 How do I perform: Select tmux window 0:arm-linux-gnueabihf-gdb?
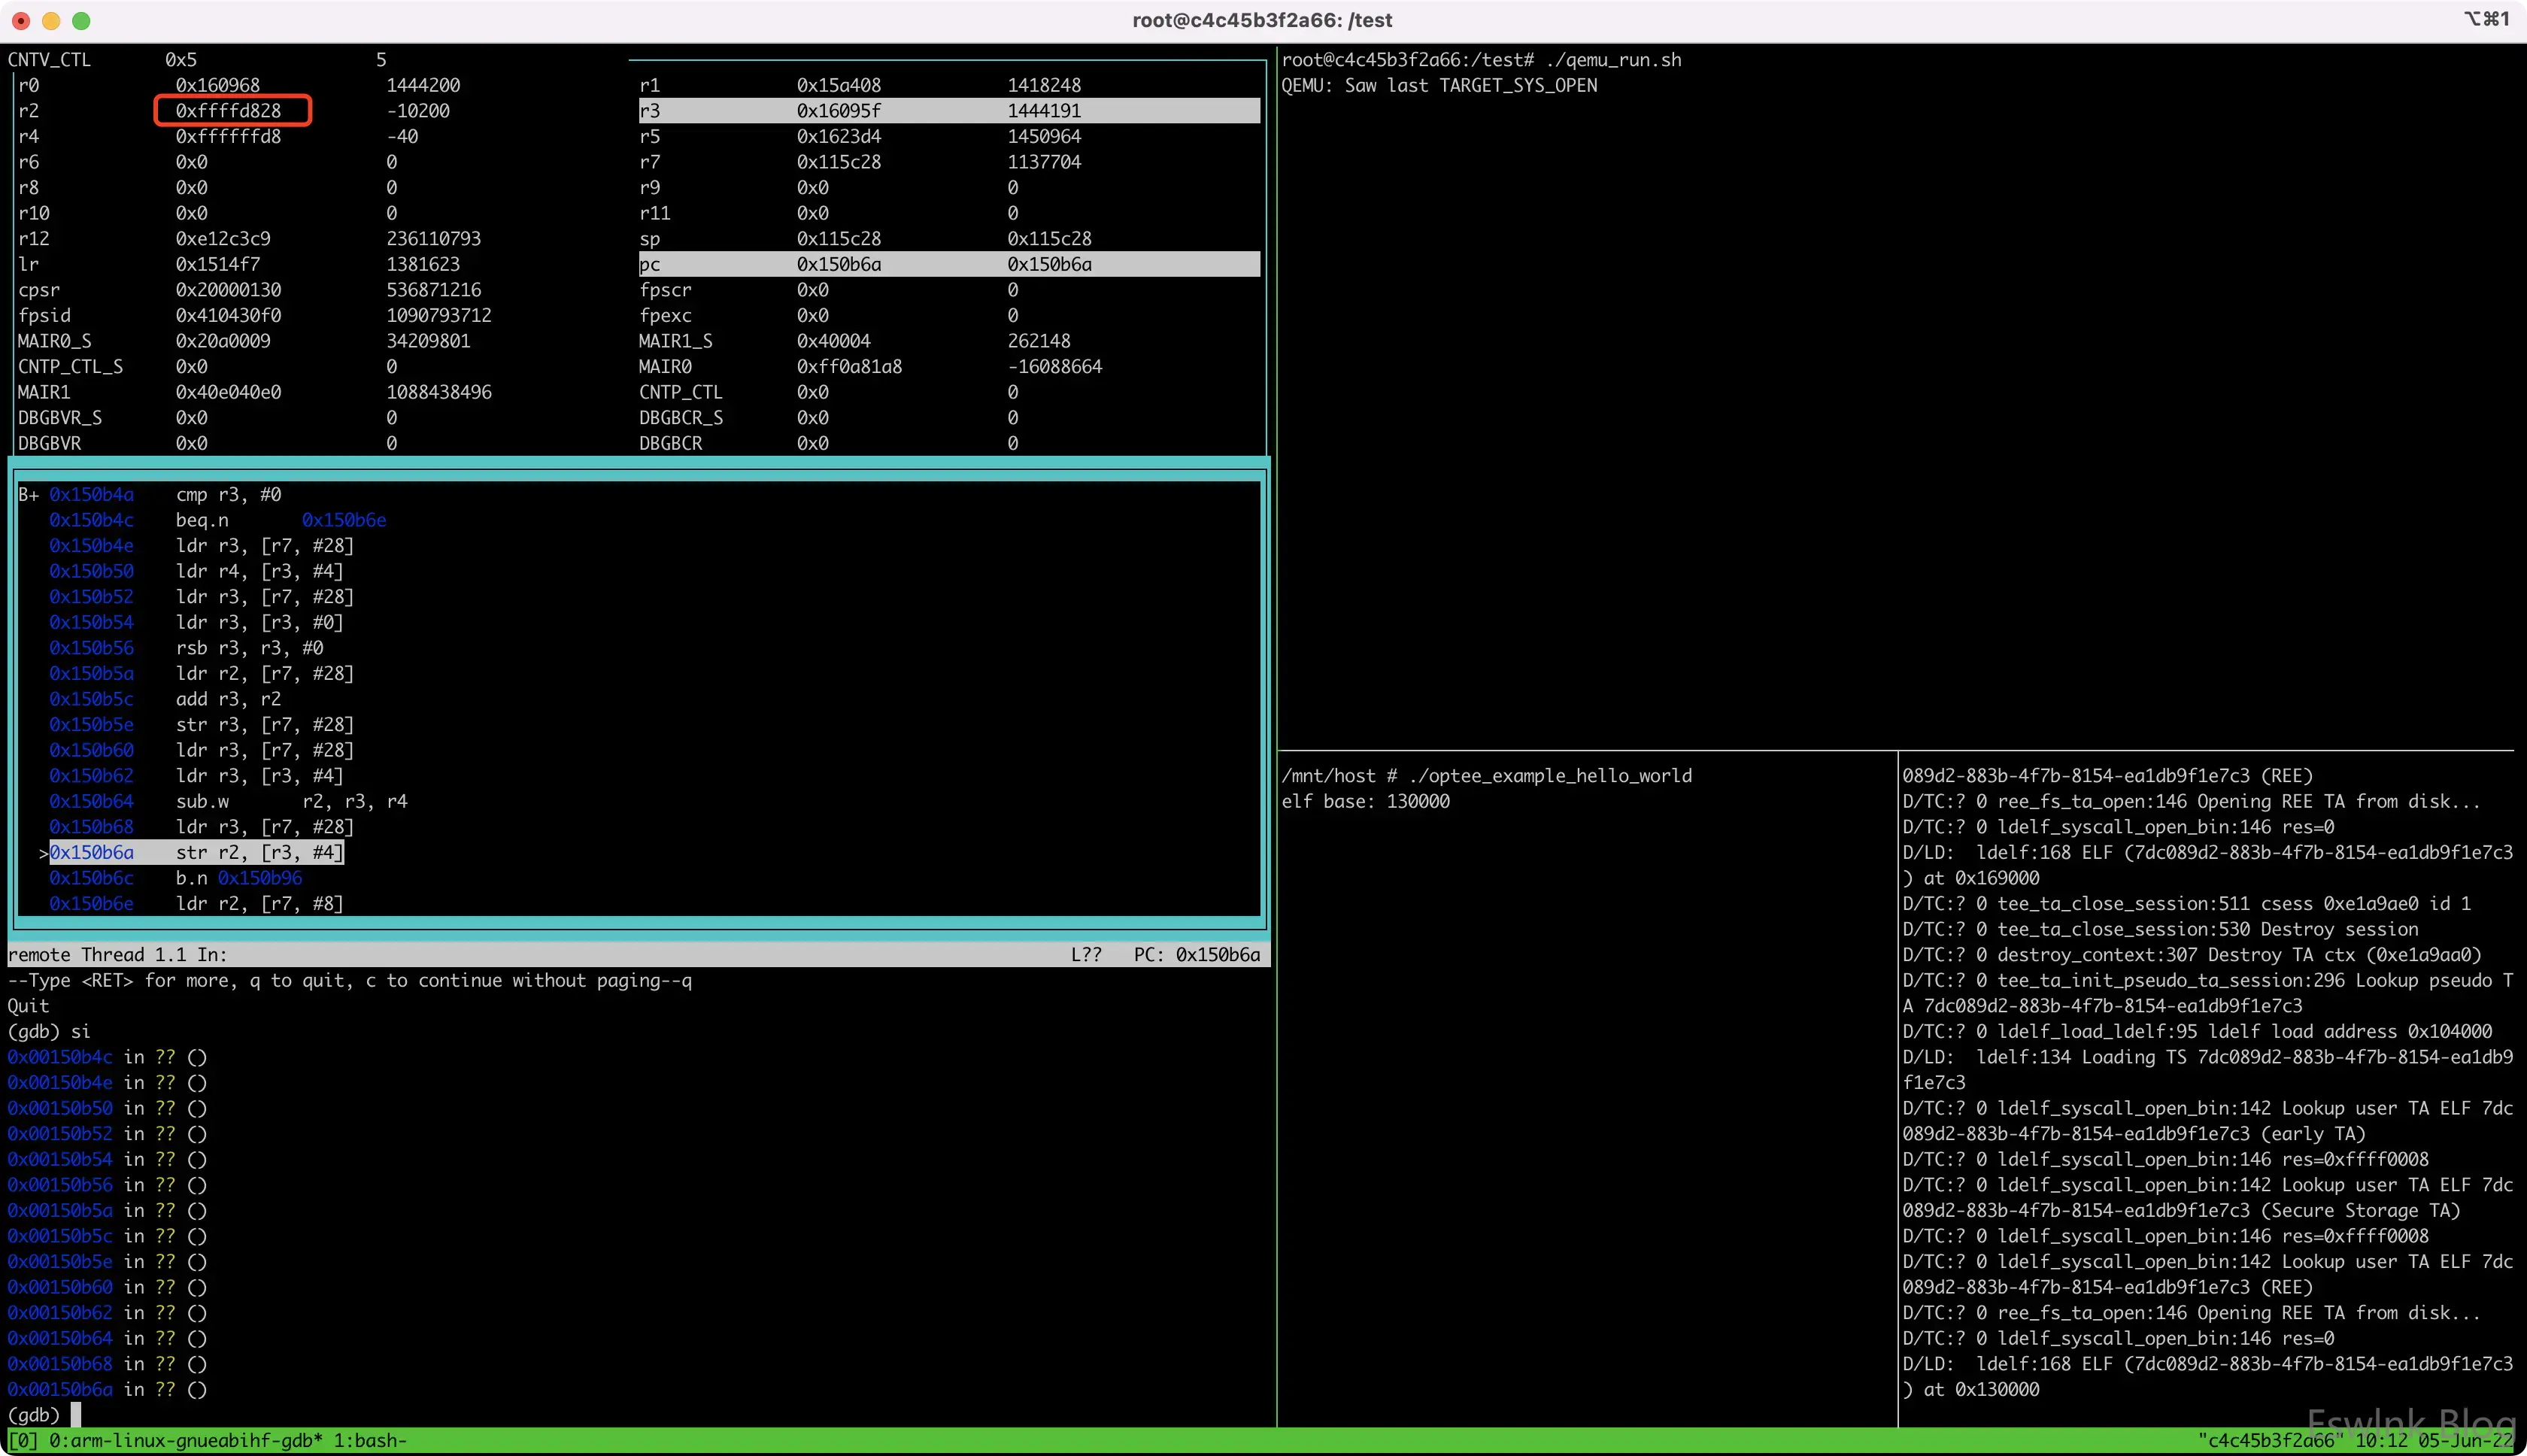pyautogui.click(x=185, y=1441)
